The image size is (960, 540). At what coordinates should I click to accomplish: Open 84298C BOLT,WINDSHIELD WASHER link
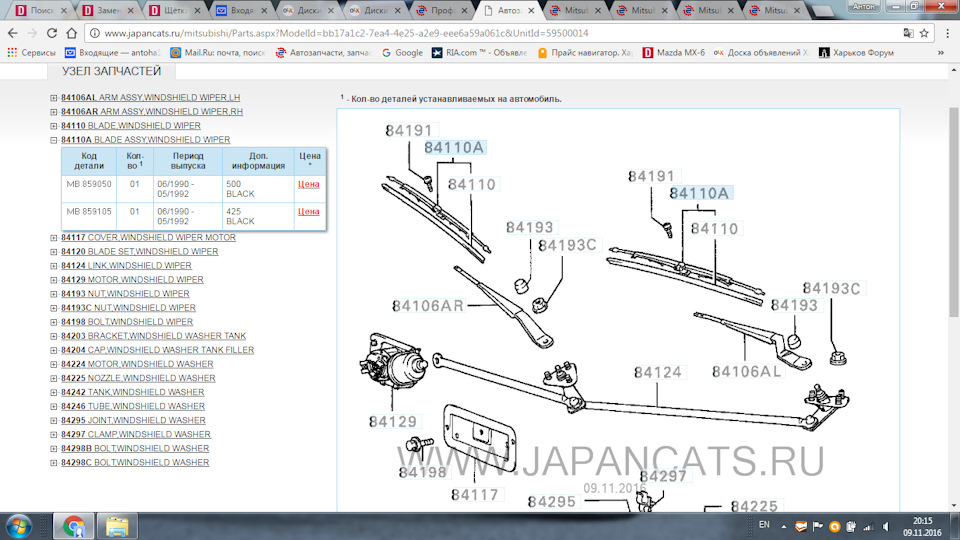tap(135, 463)
